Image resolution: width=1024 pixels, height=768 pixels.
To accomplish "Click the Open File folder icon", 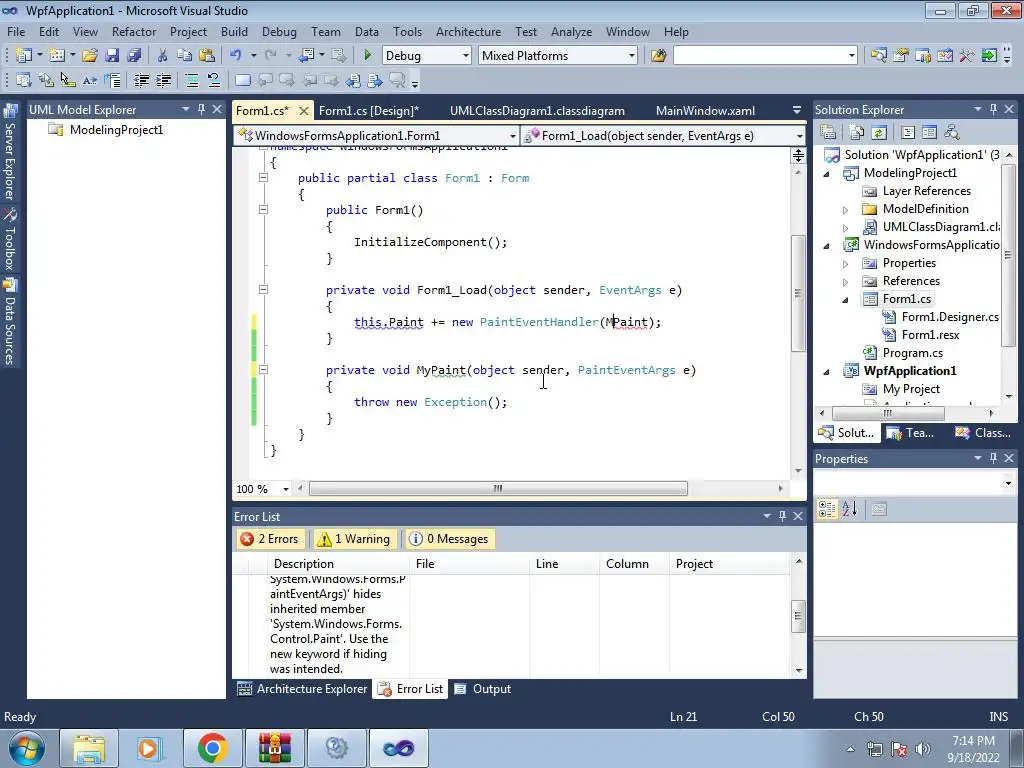I will tap(89, 56).
